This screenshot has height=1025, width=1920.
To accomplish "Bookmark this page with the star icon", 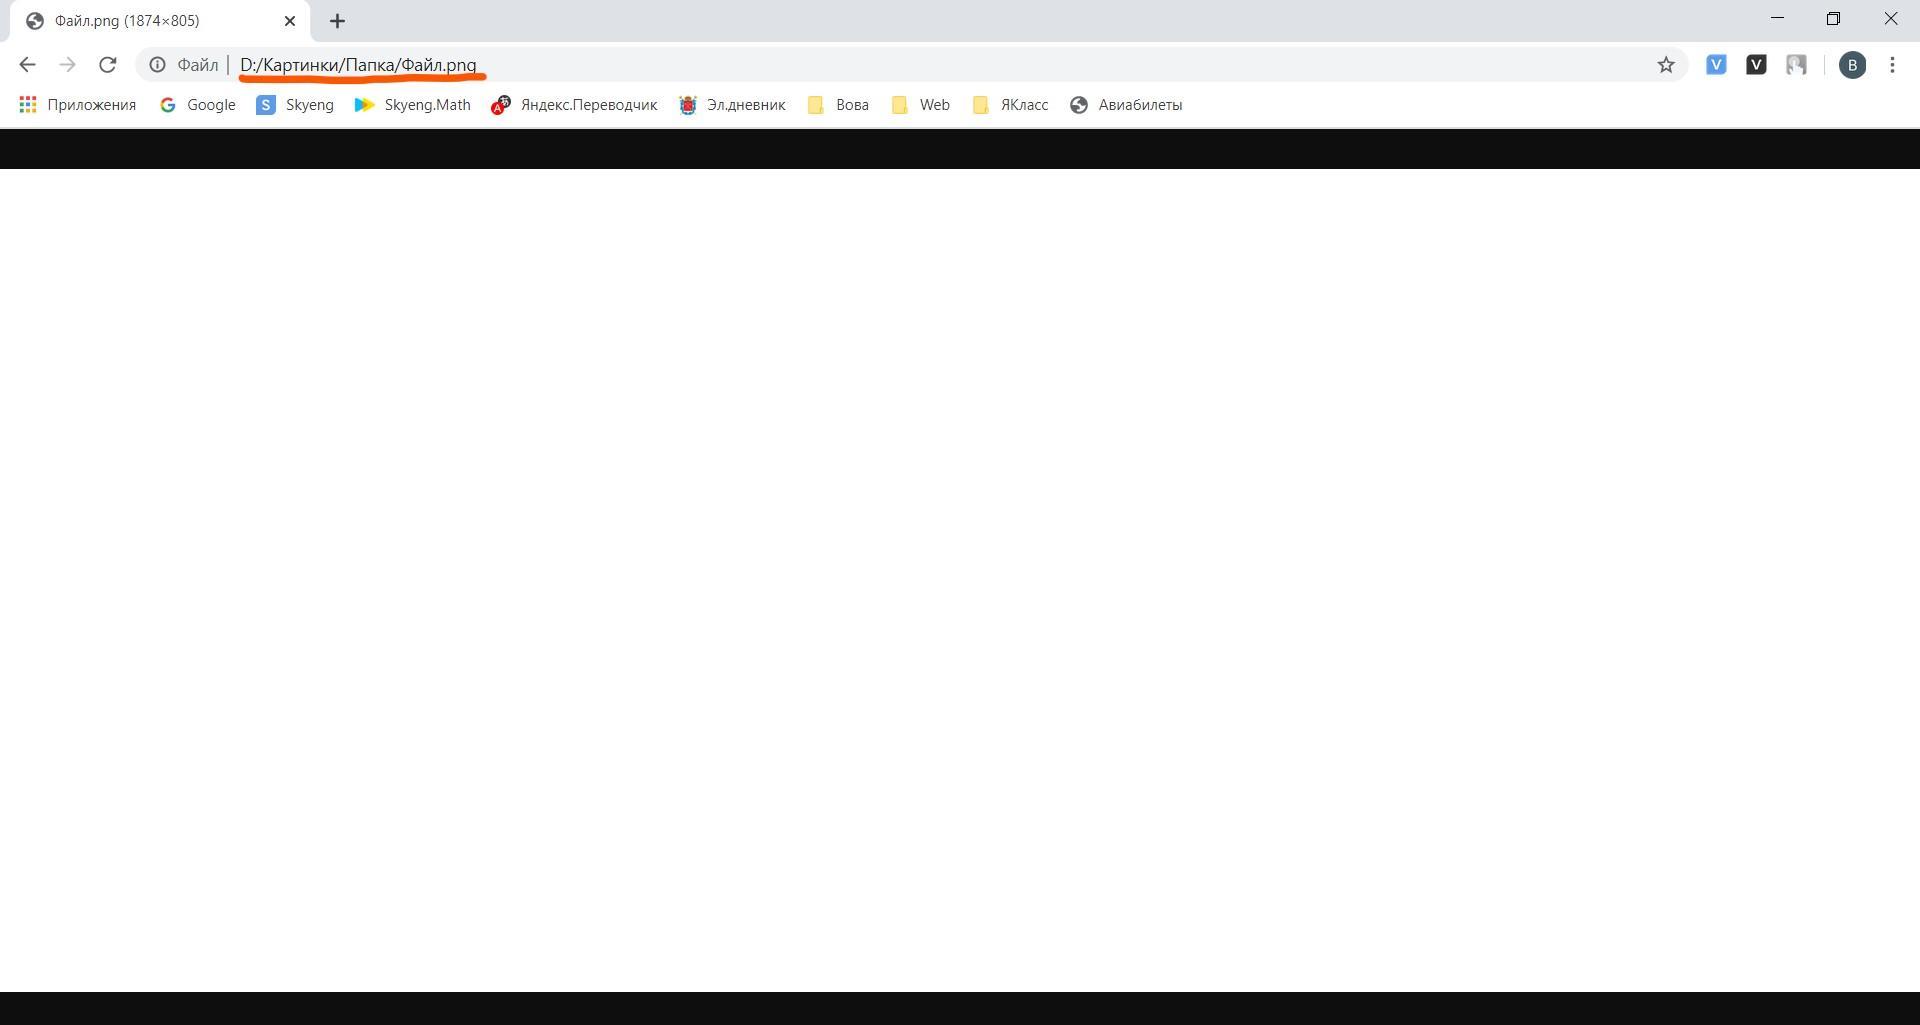I will pyautogui.click(x=1665, y=65).
